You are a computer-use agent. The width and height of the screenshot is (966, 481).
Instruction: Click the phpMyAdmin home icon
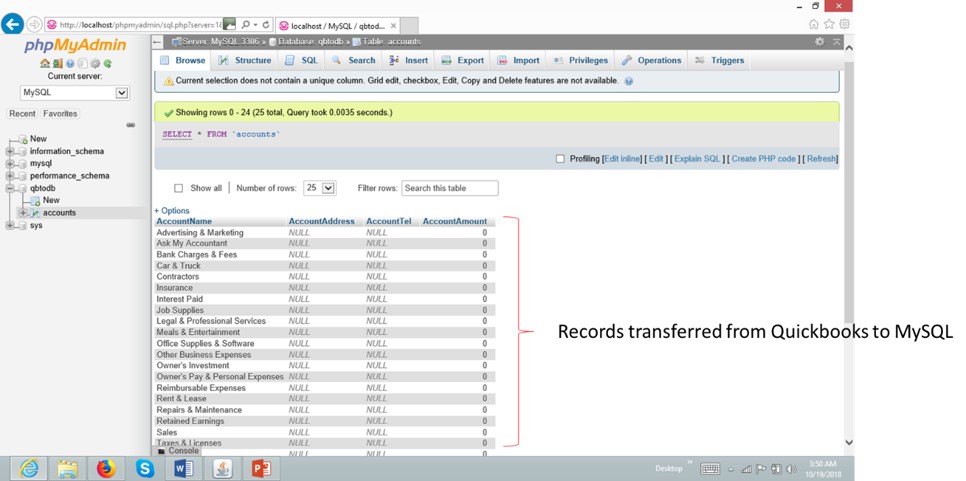tap(45, 64)
